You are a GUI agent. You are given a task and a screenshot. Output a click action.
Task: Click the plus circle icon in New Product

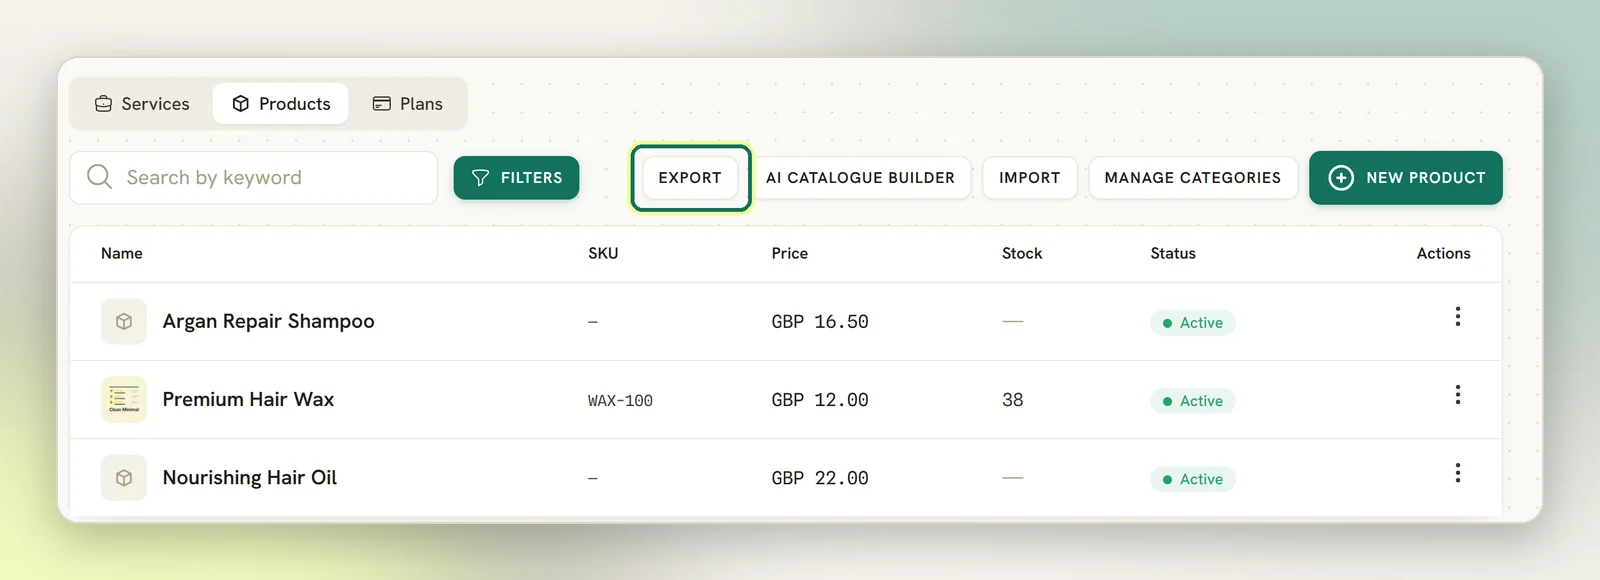point(1341,178)
